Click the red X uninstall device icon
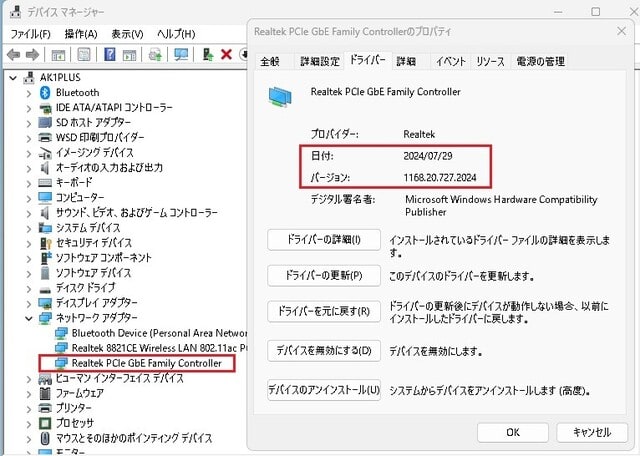Viewport: 640px width, 456px height. coord(226,54)
